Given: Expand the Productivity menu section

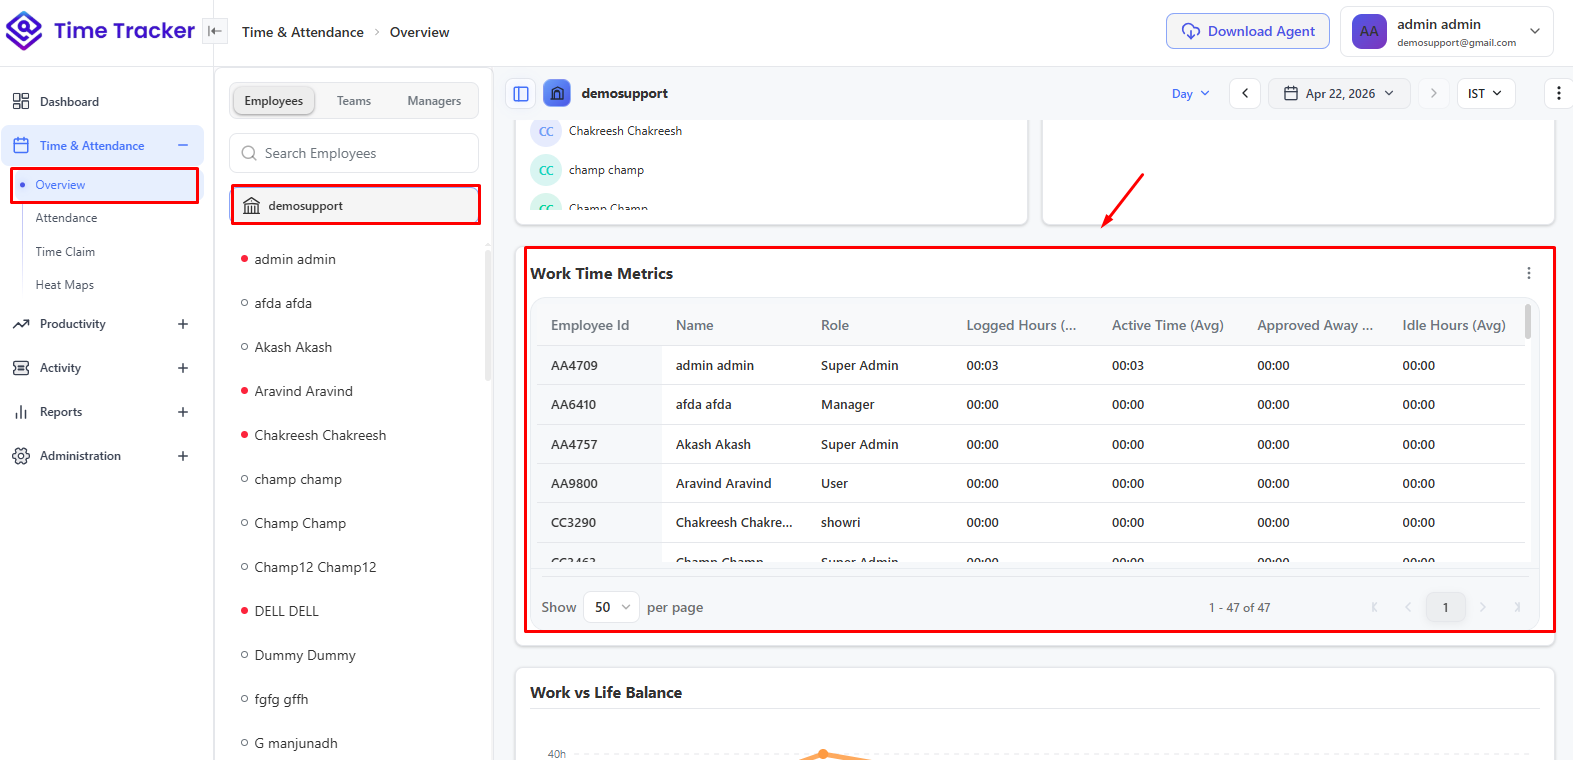Looking at the screenshot, I should tap(183, 324).
